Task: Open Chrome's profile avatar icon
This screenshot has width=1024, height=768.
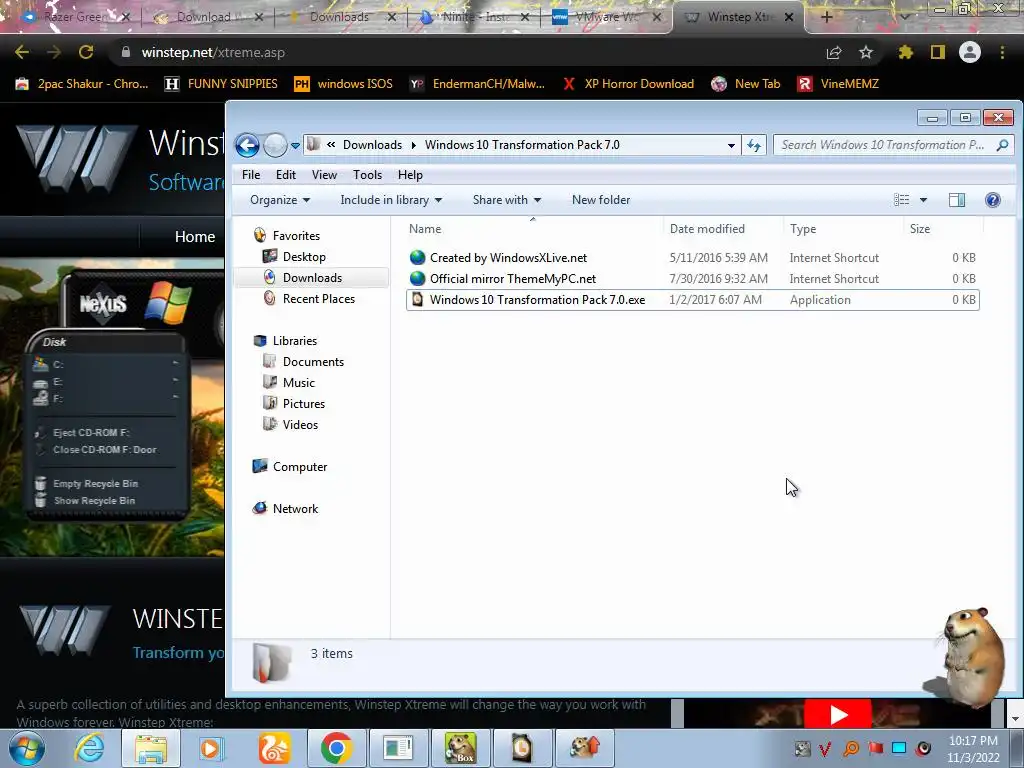Action: click(x=970, y=52)
